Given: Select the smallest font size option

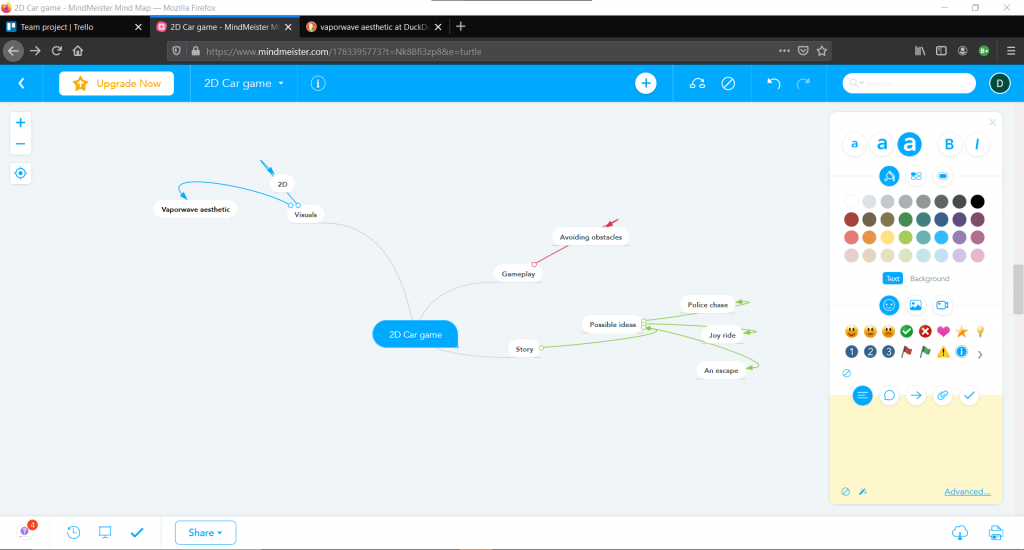Looking at the screenshot, I should [854, 145].
